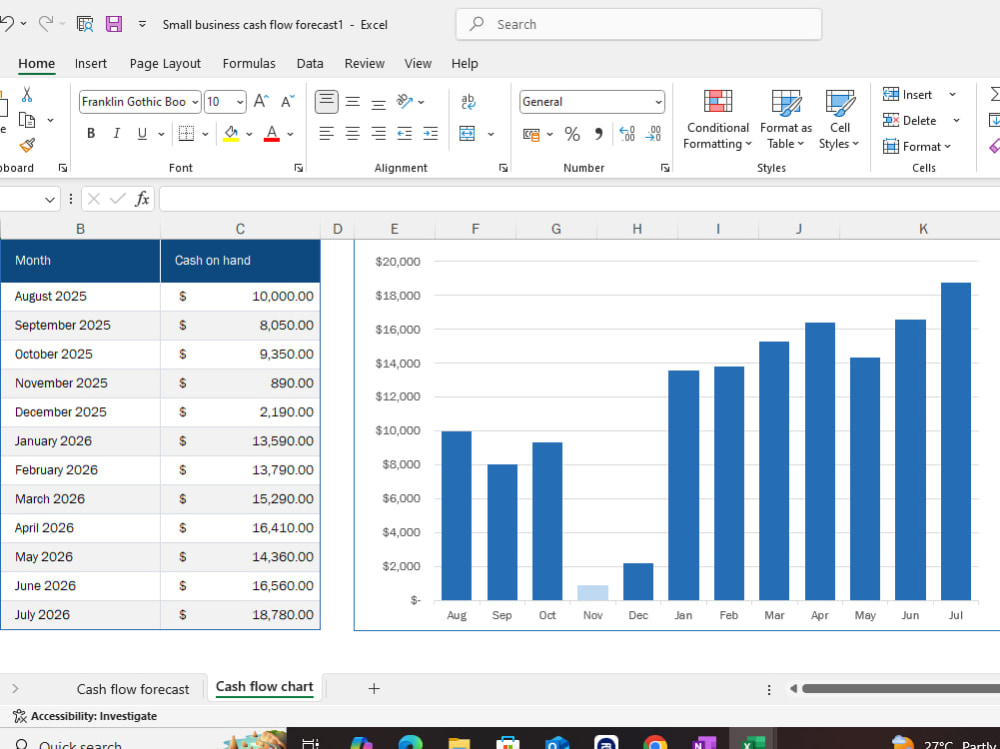Toggle Middle Align alignment
The width and height of the screenshot is (1000, 749).
pos(353,101)
